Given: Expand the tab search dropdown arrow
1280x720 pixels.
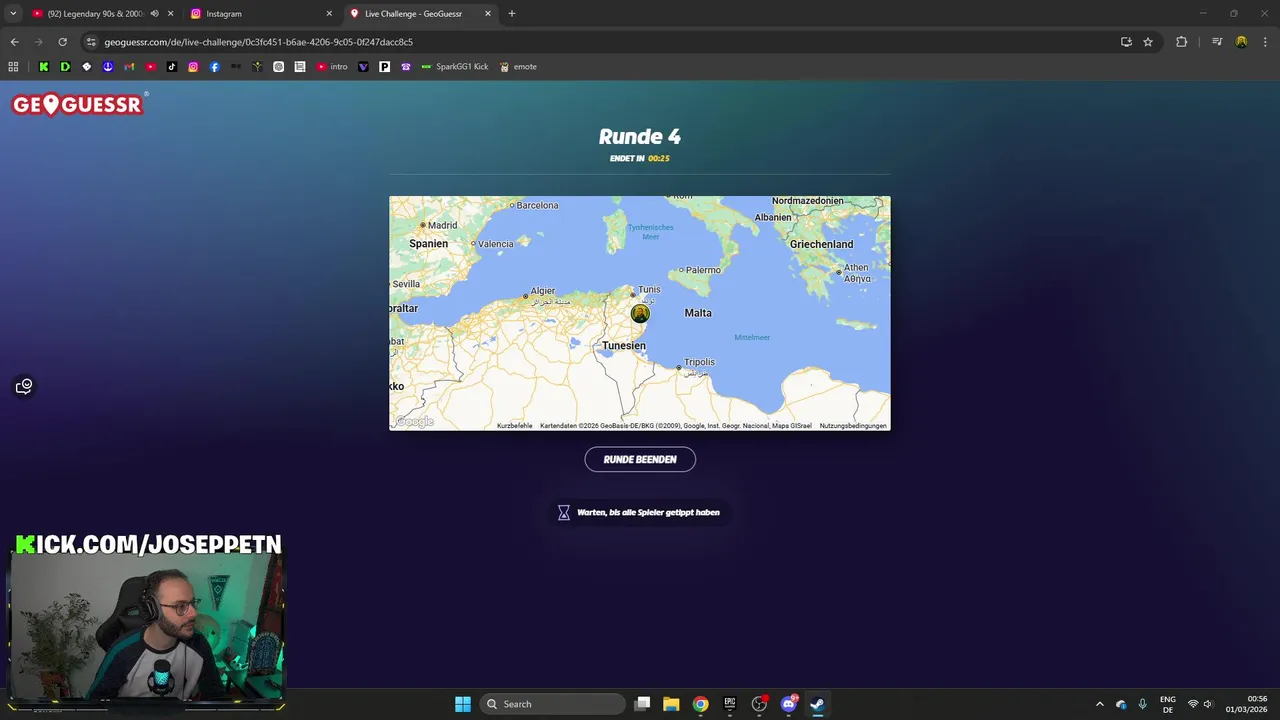Looking at the screenshot, I should pyautogui.click(x=13, y=13).
